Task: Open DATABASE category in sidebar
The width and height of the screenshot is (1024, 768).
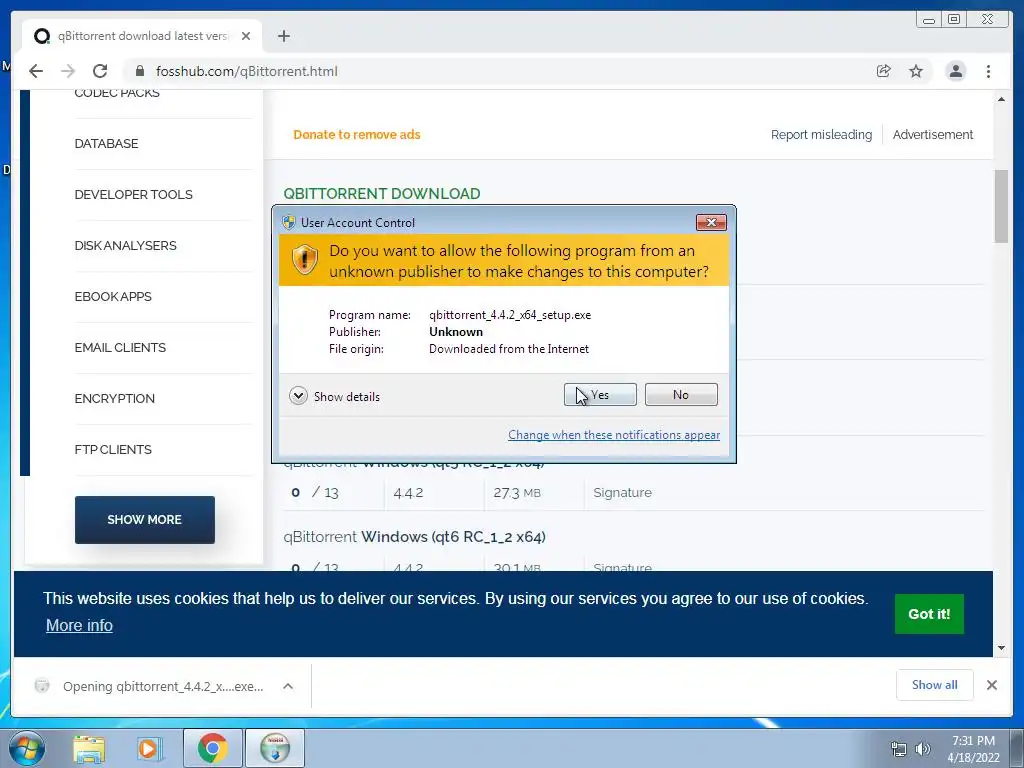Action: pos(106,144)
